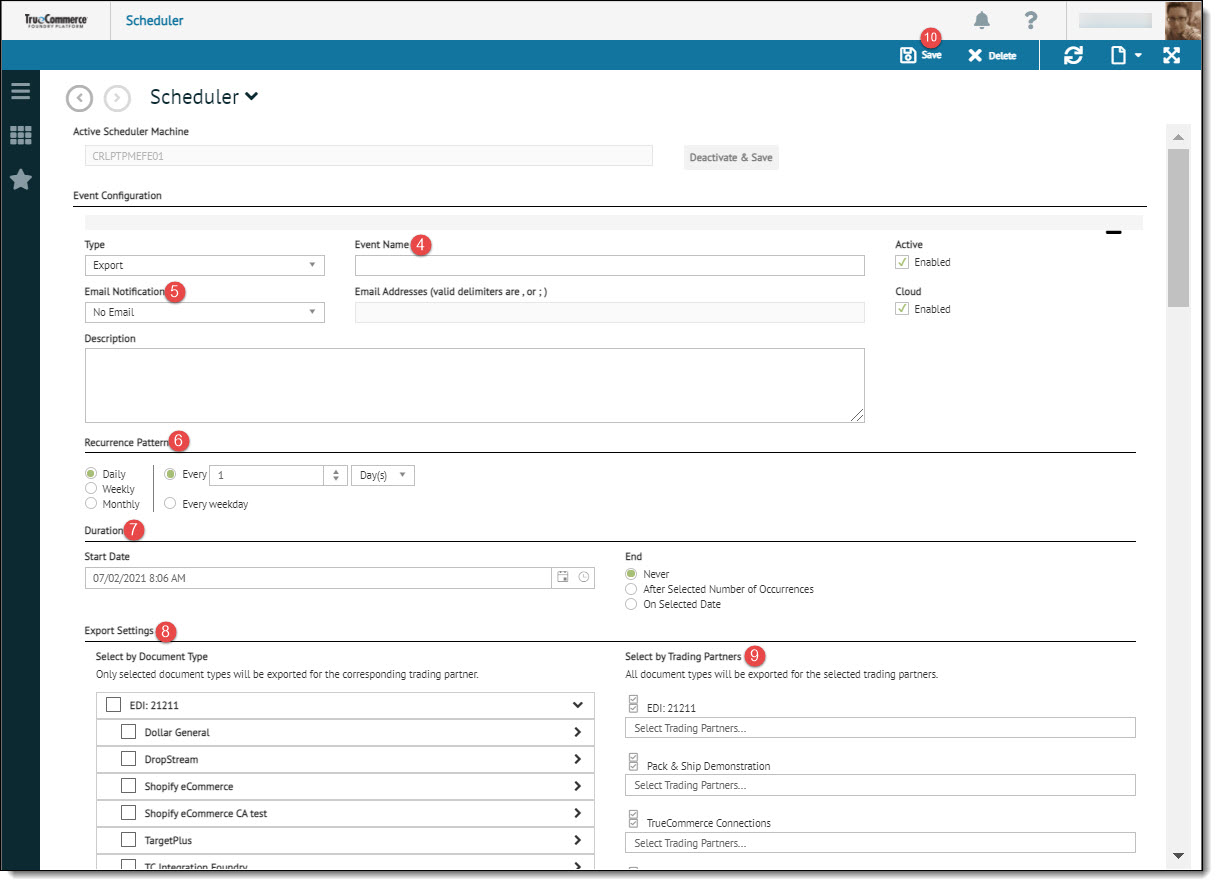Screen dimensions: 1218x886
Task: Open the apps grid icon in sidebar
Action: click(x=20, y=135)
